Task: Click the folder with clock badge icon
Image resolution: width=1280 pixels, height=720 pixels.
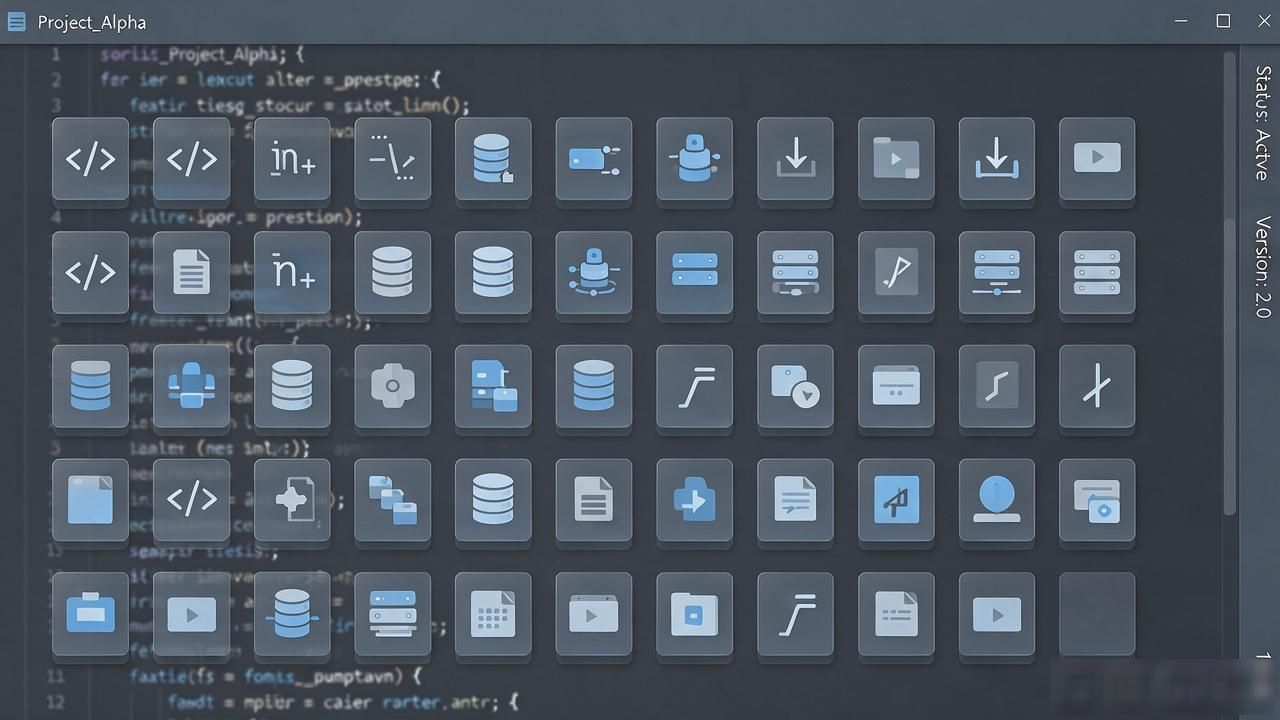Action: [x=795, y=386]
